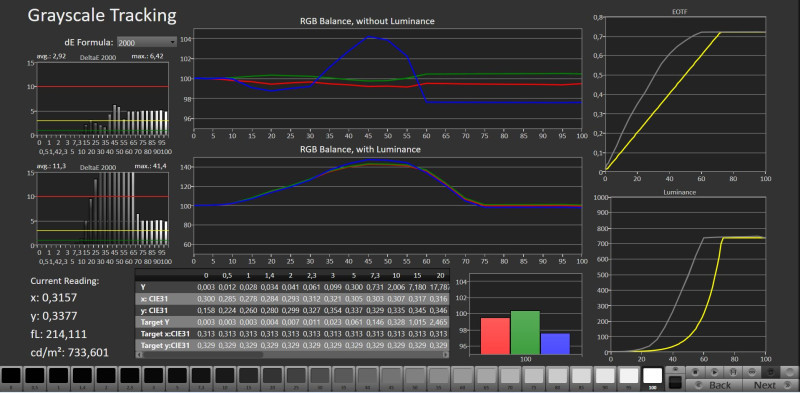Click the data table's left scroll arrow

(138, 354)
